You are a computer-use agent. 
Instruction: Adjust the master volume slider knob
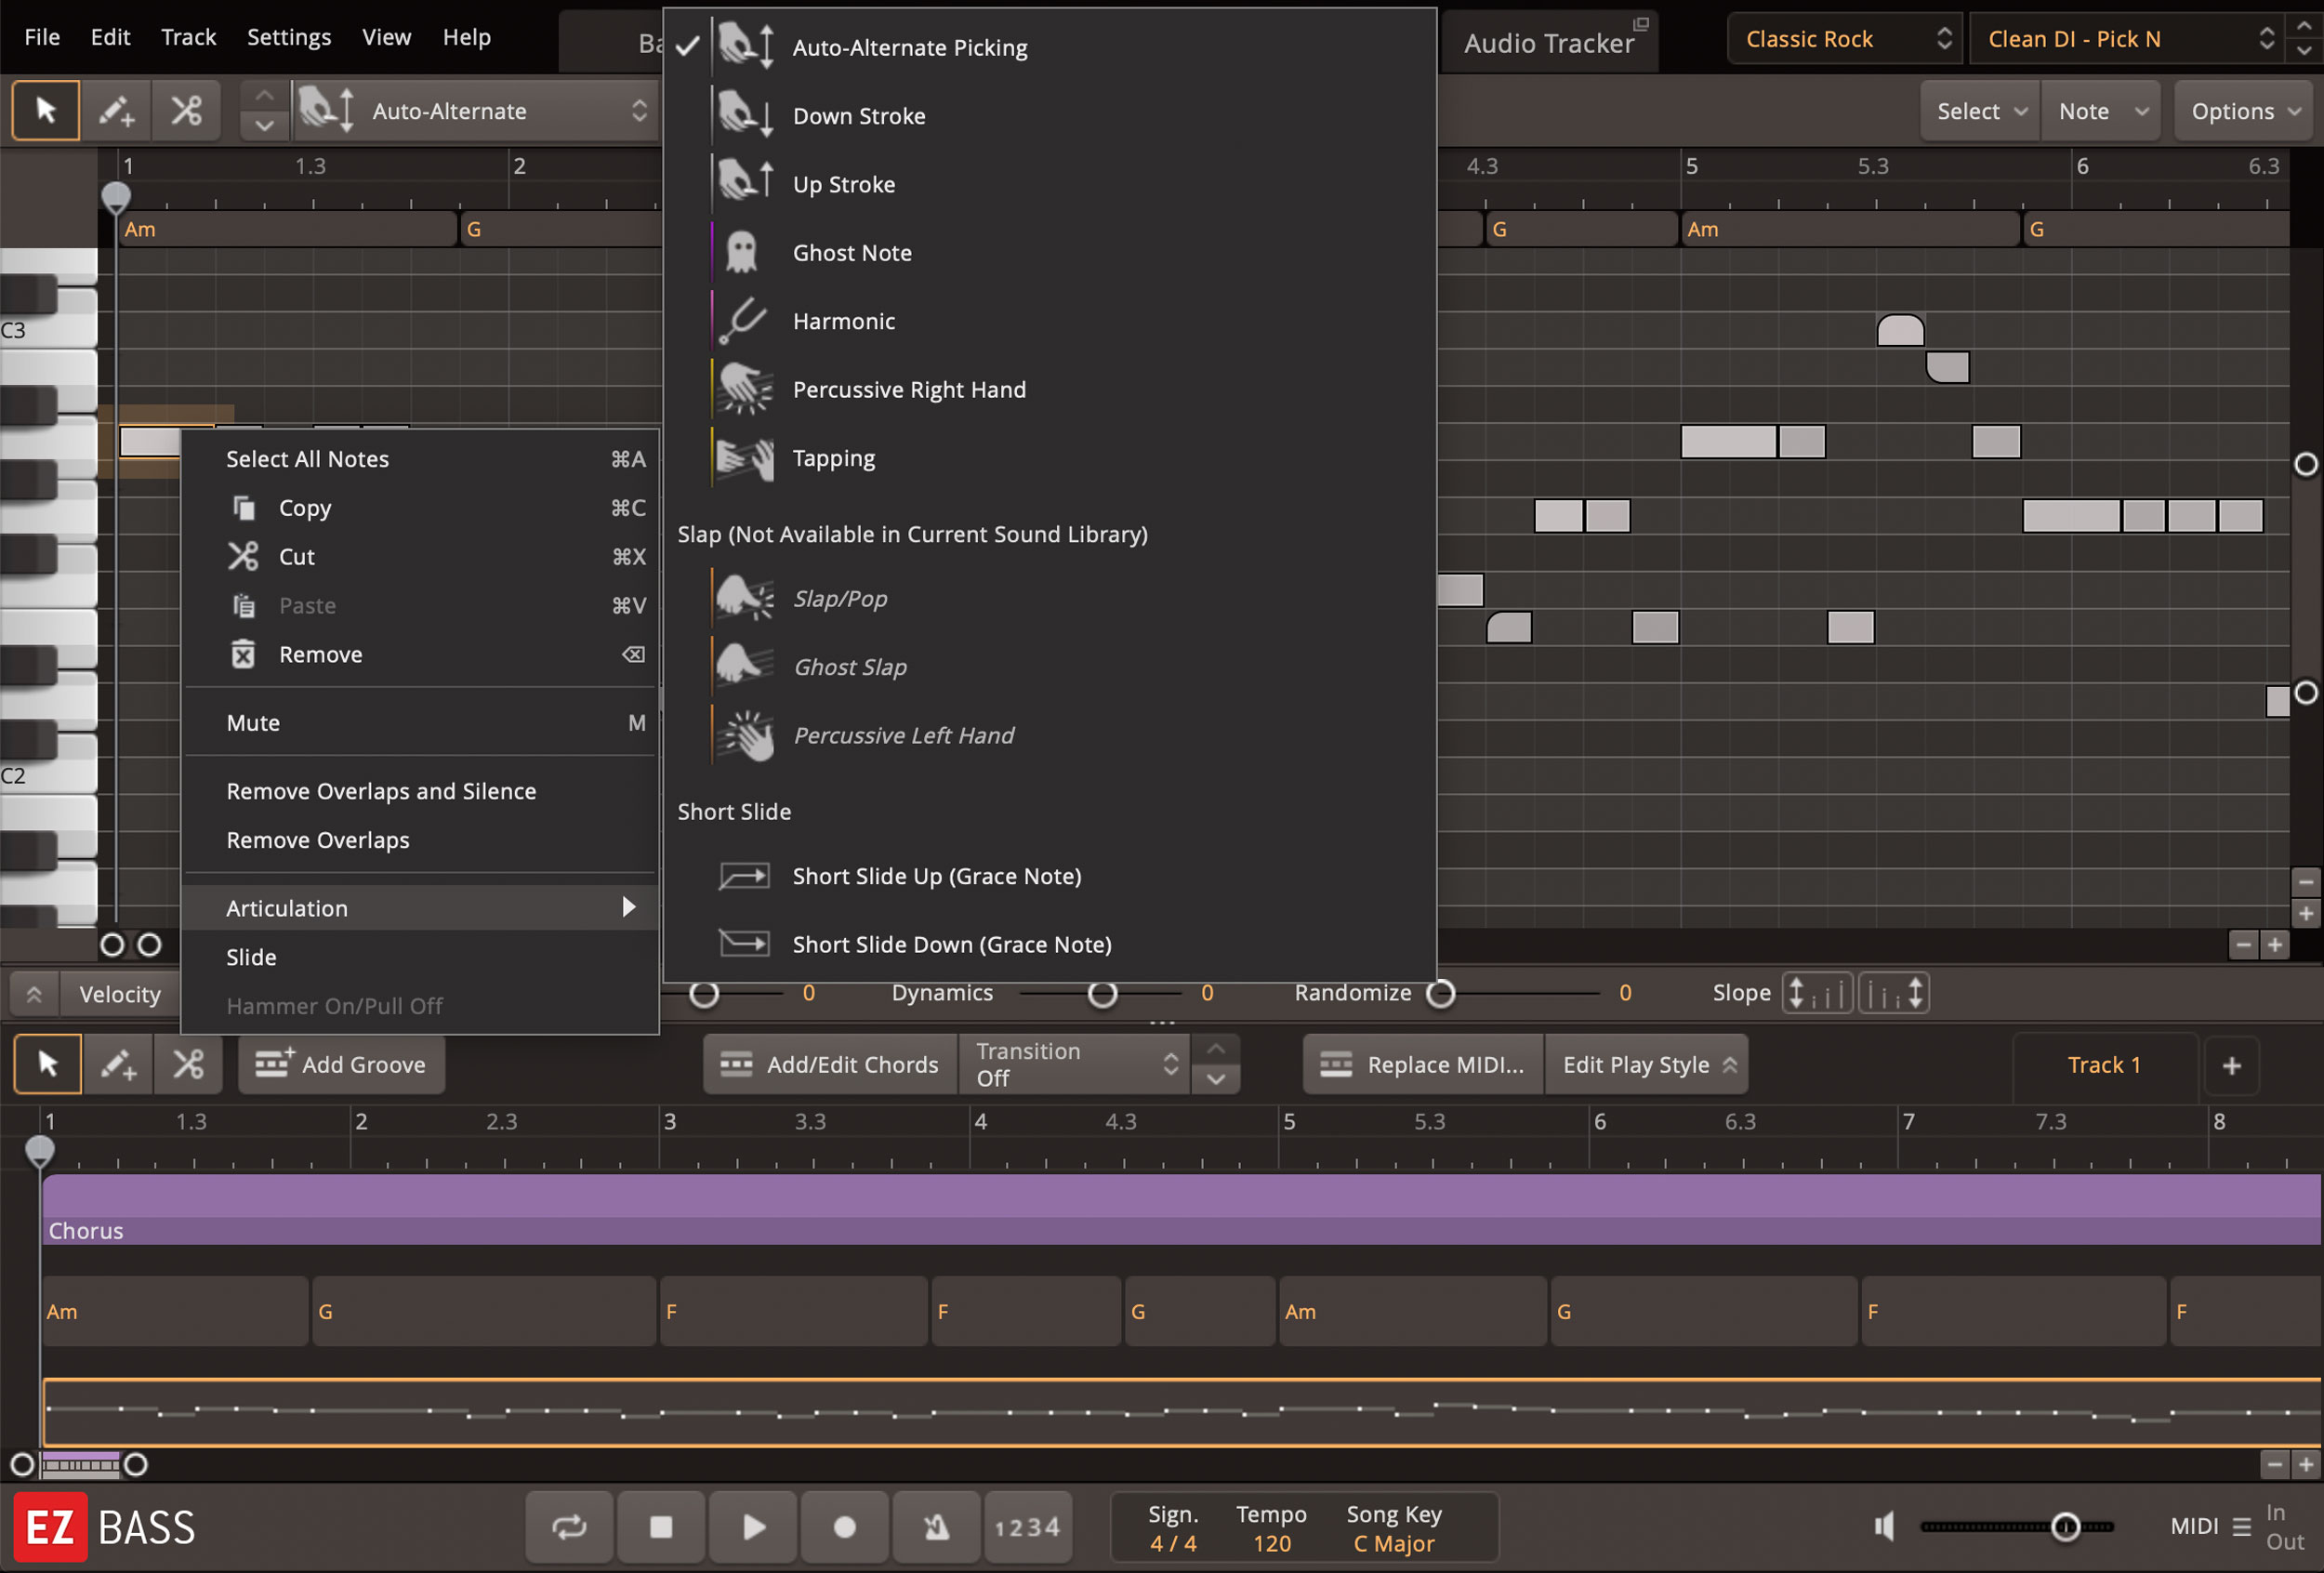coord(2065,1526)
